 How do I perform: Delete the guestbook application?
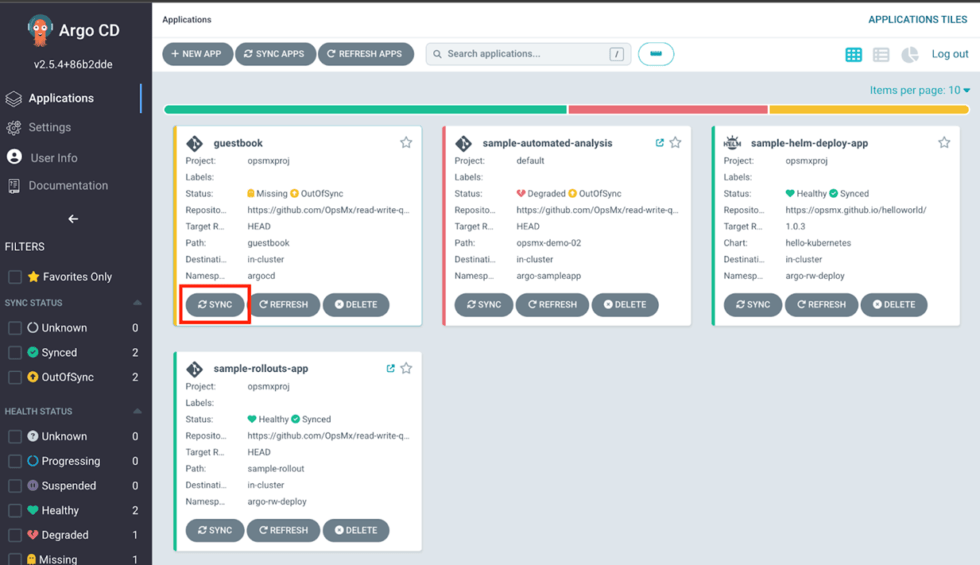tap(356, 304)
